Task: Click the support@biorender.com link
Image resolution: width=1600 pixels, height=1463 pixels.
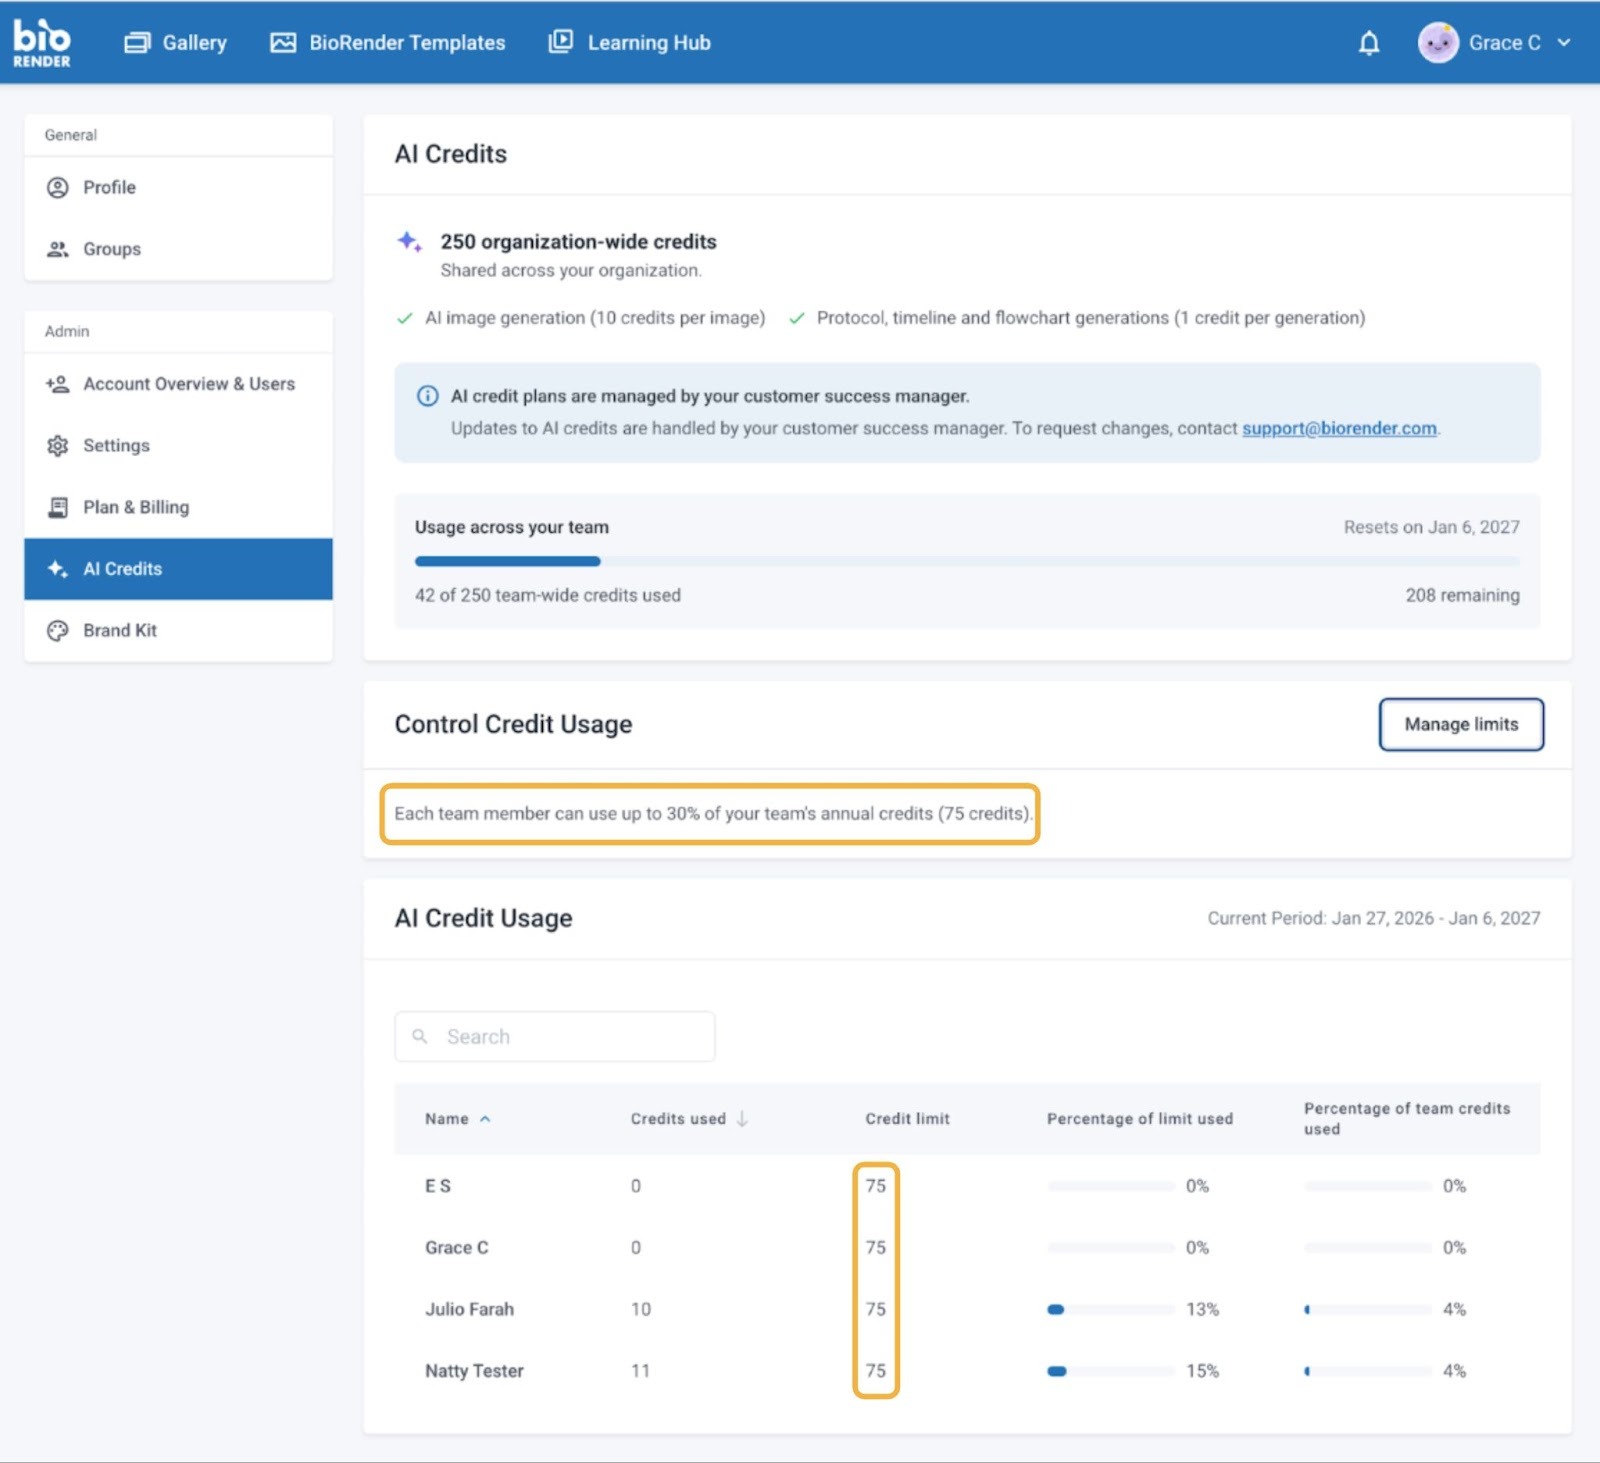Action: 1339,428
